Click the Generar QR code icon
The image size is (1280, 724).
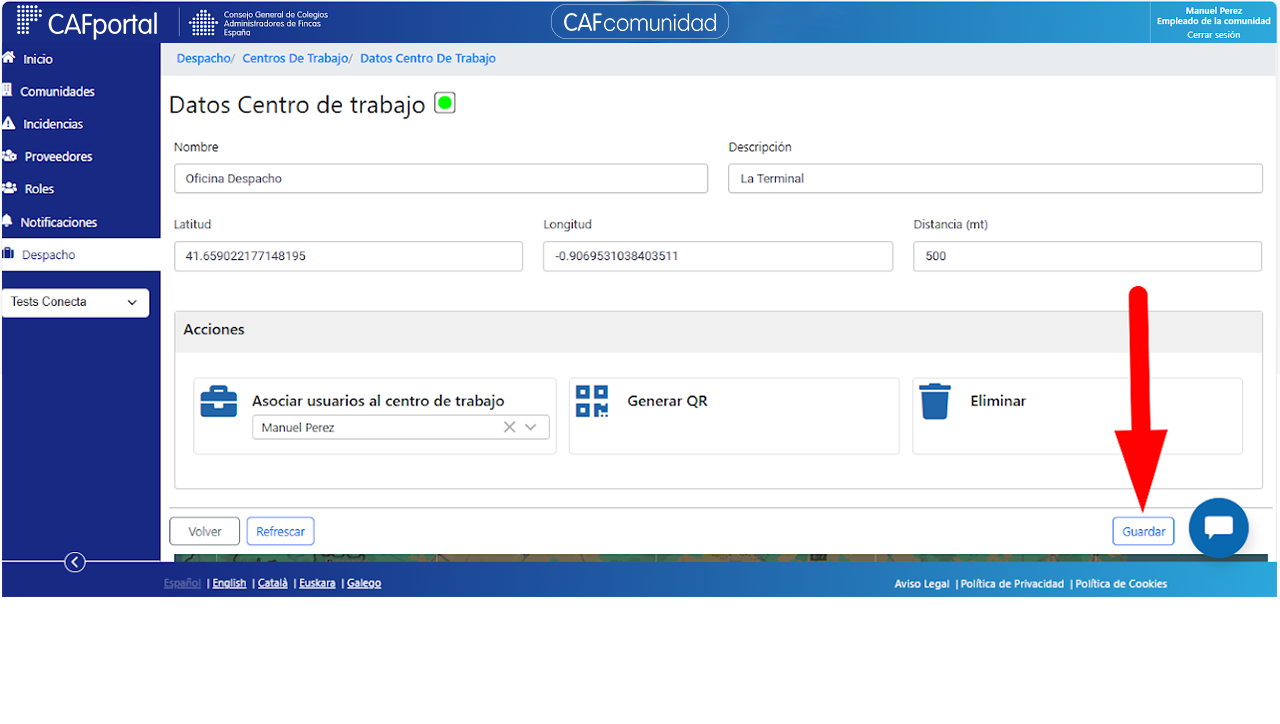coord(592,401)
